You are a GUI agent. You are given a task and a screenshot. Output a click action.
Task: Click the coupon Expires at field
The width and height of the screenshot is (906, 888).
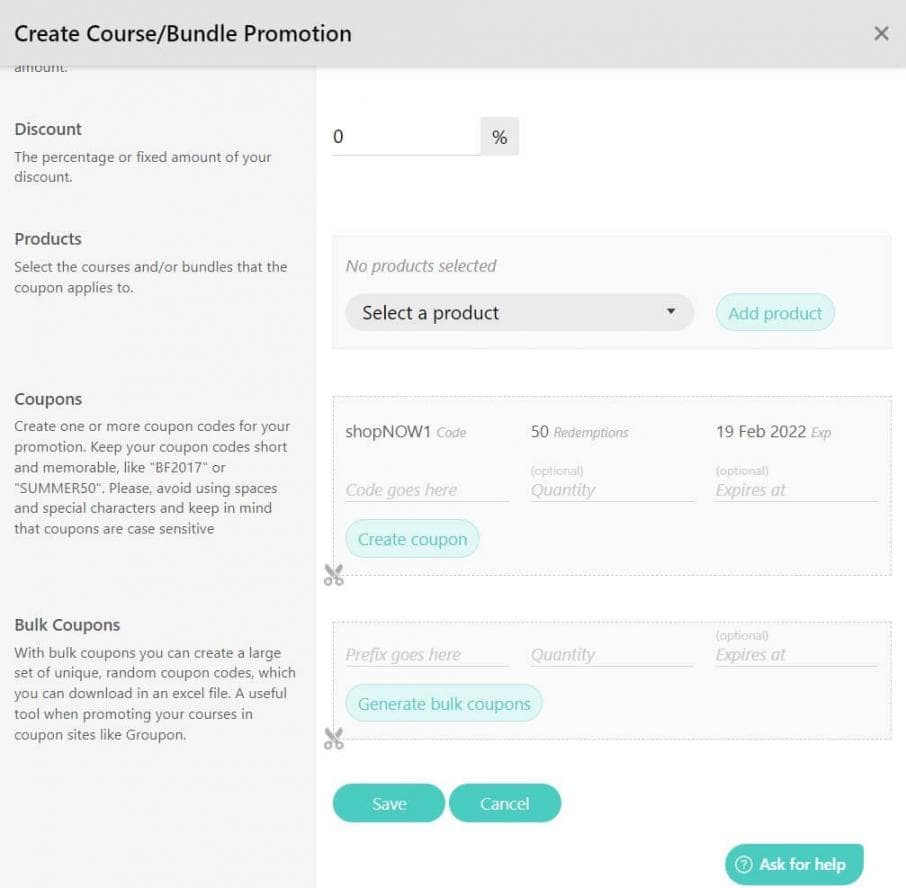(x=796, y=490)
